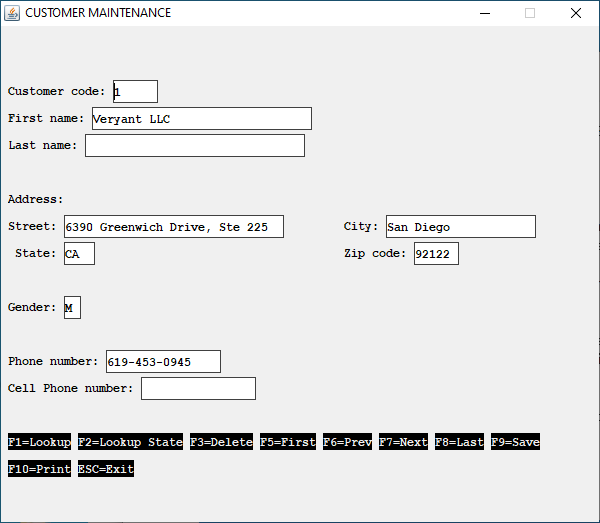600x523 pixels.
Task: Click the Gender field
Action: click(x=72, y=308)
